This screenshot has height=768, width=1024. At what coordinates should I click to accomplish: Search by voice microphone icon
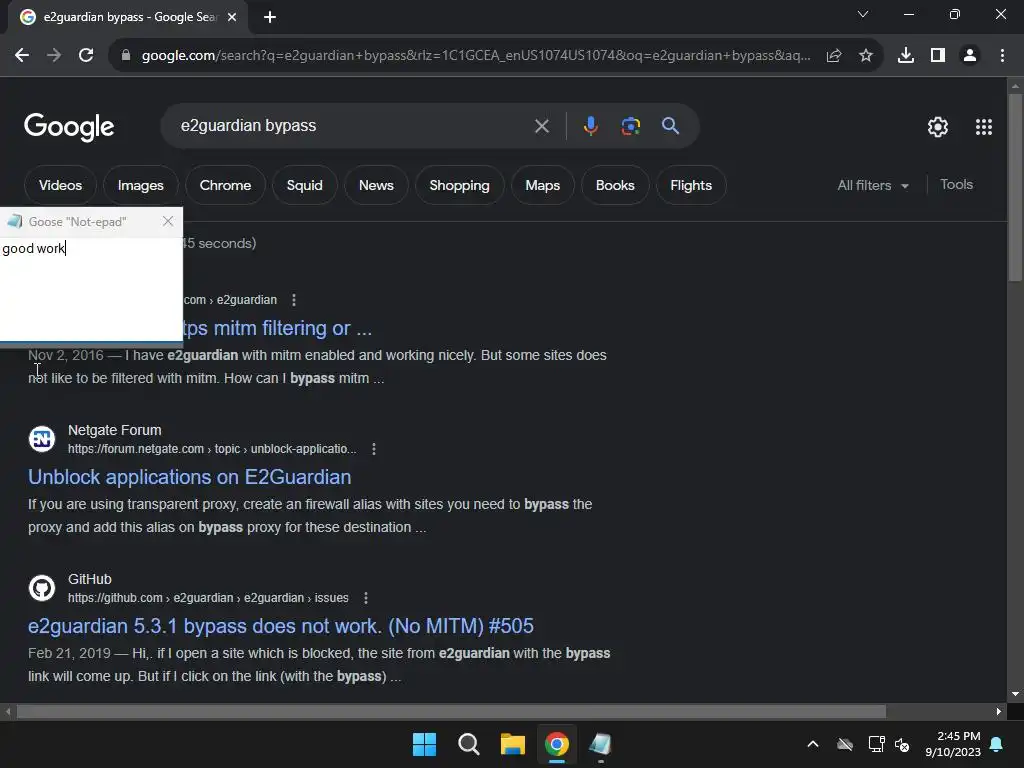[590, 126]
